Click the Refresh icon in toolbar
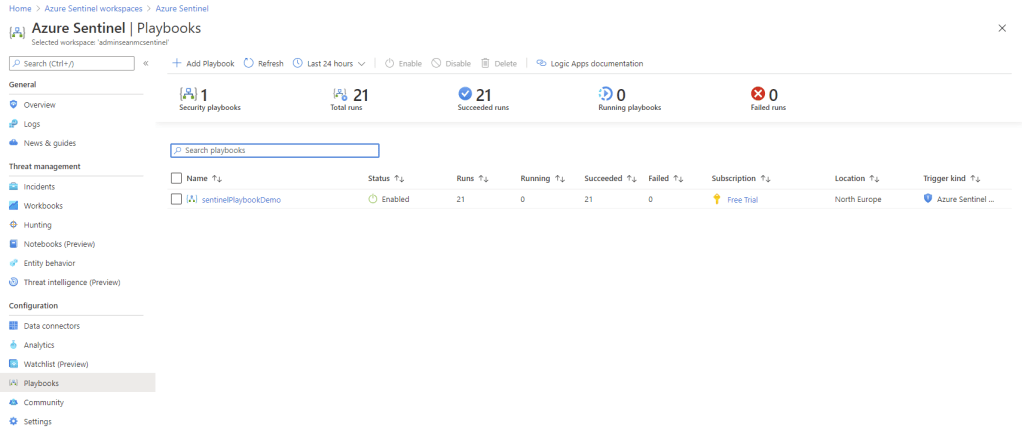Image resolution: width=1022 pixels, height=444 pixels. [x=248, y=63]
